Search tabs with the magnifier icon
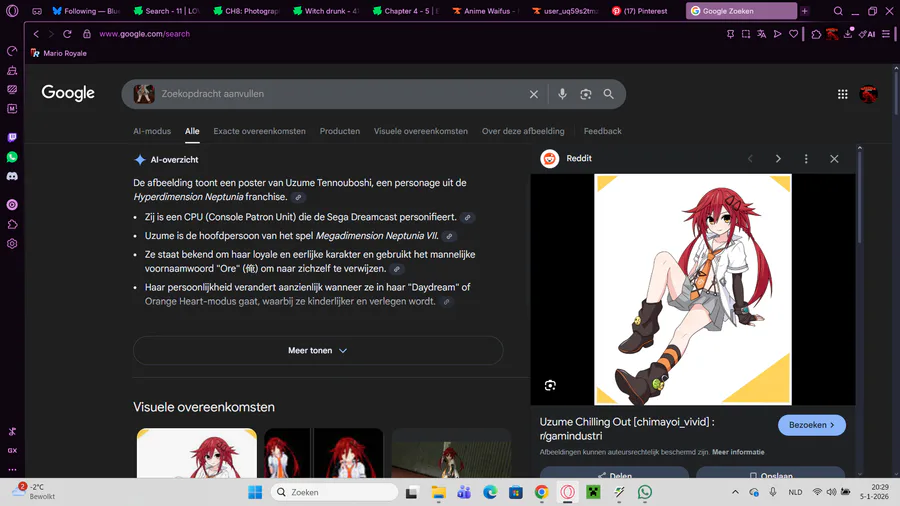Viewport: 900px width, 506px height. [x=838, y=11]
